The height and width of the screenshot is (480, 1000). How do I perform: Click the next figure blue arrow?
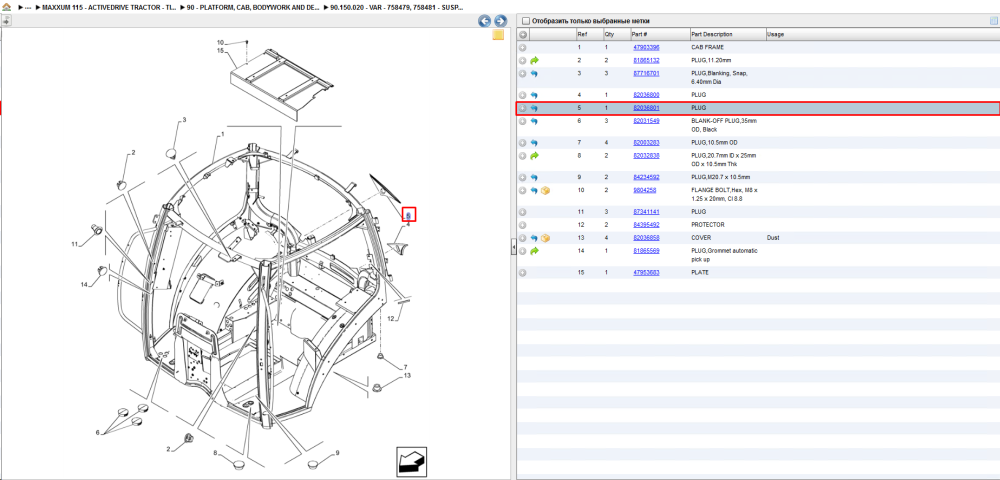click(501, 21)
